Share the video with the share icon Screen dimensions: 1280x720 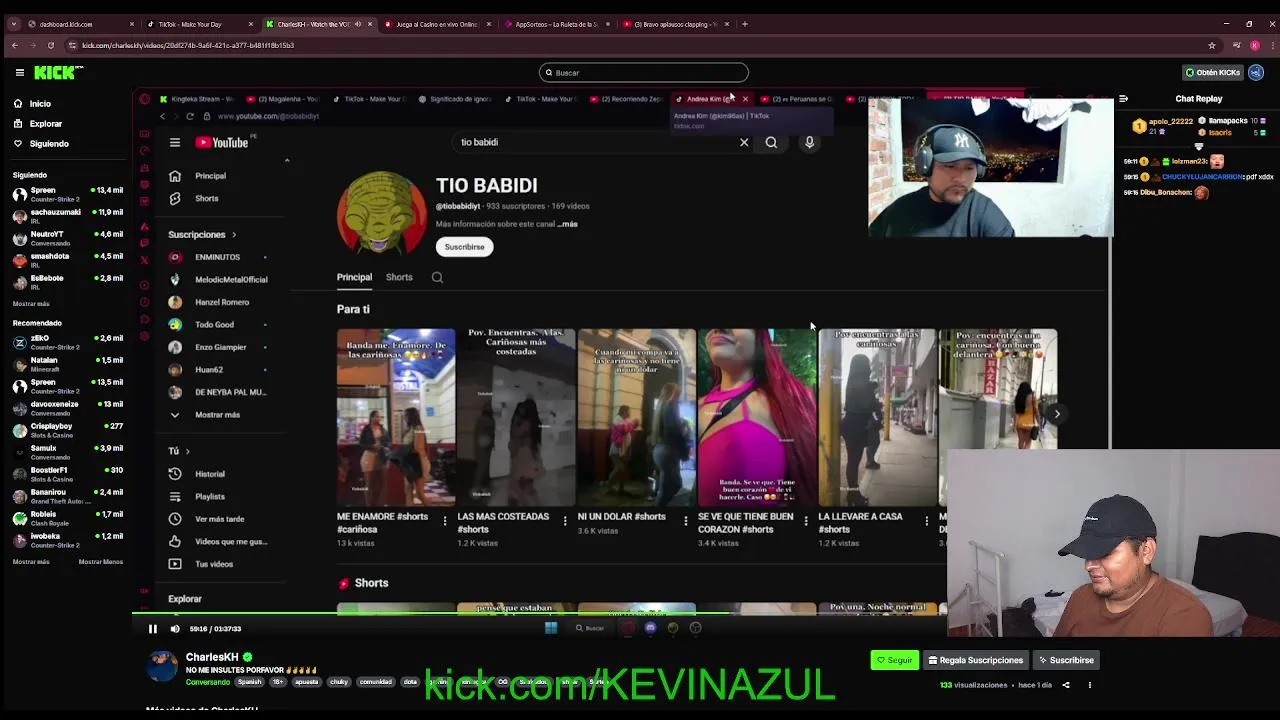pyautogui.click(x=1066, y=685)
